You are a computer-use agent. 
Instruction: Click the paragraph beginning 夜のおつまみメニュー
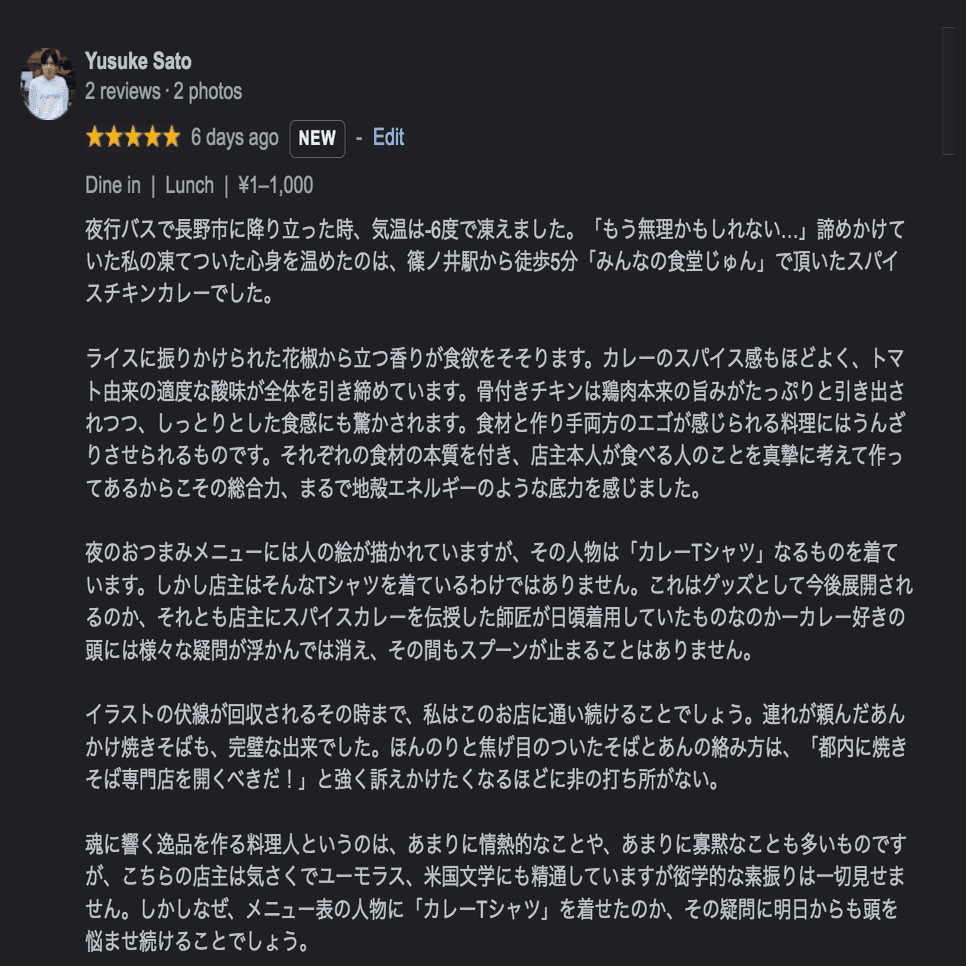tap(495, 602)
